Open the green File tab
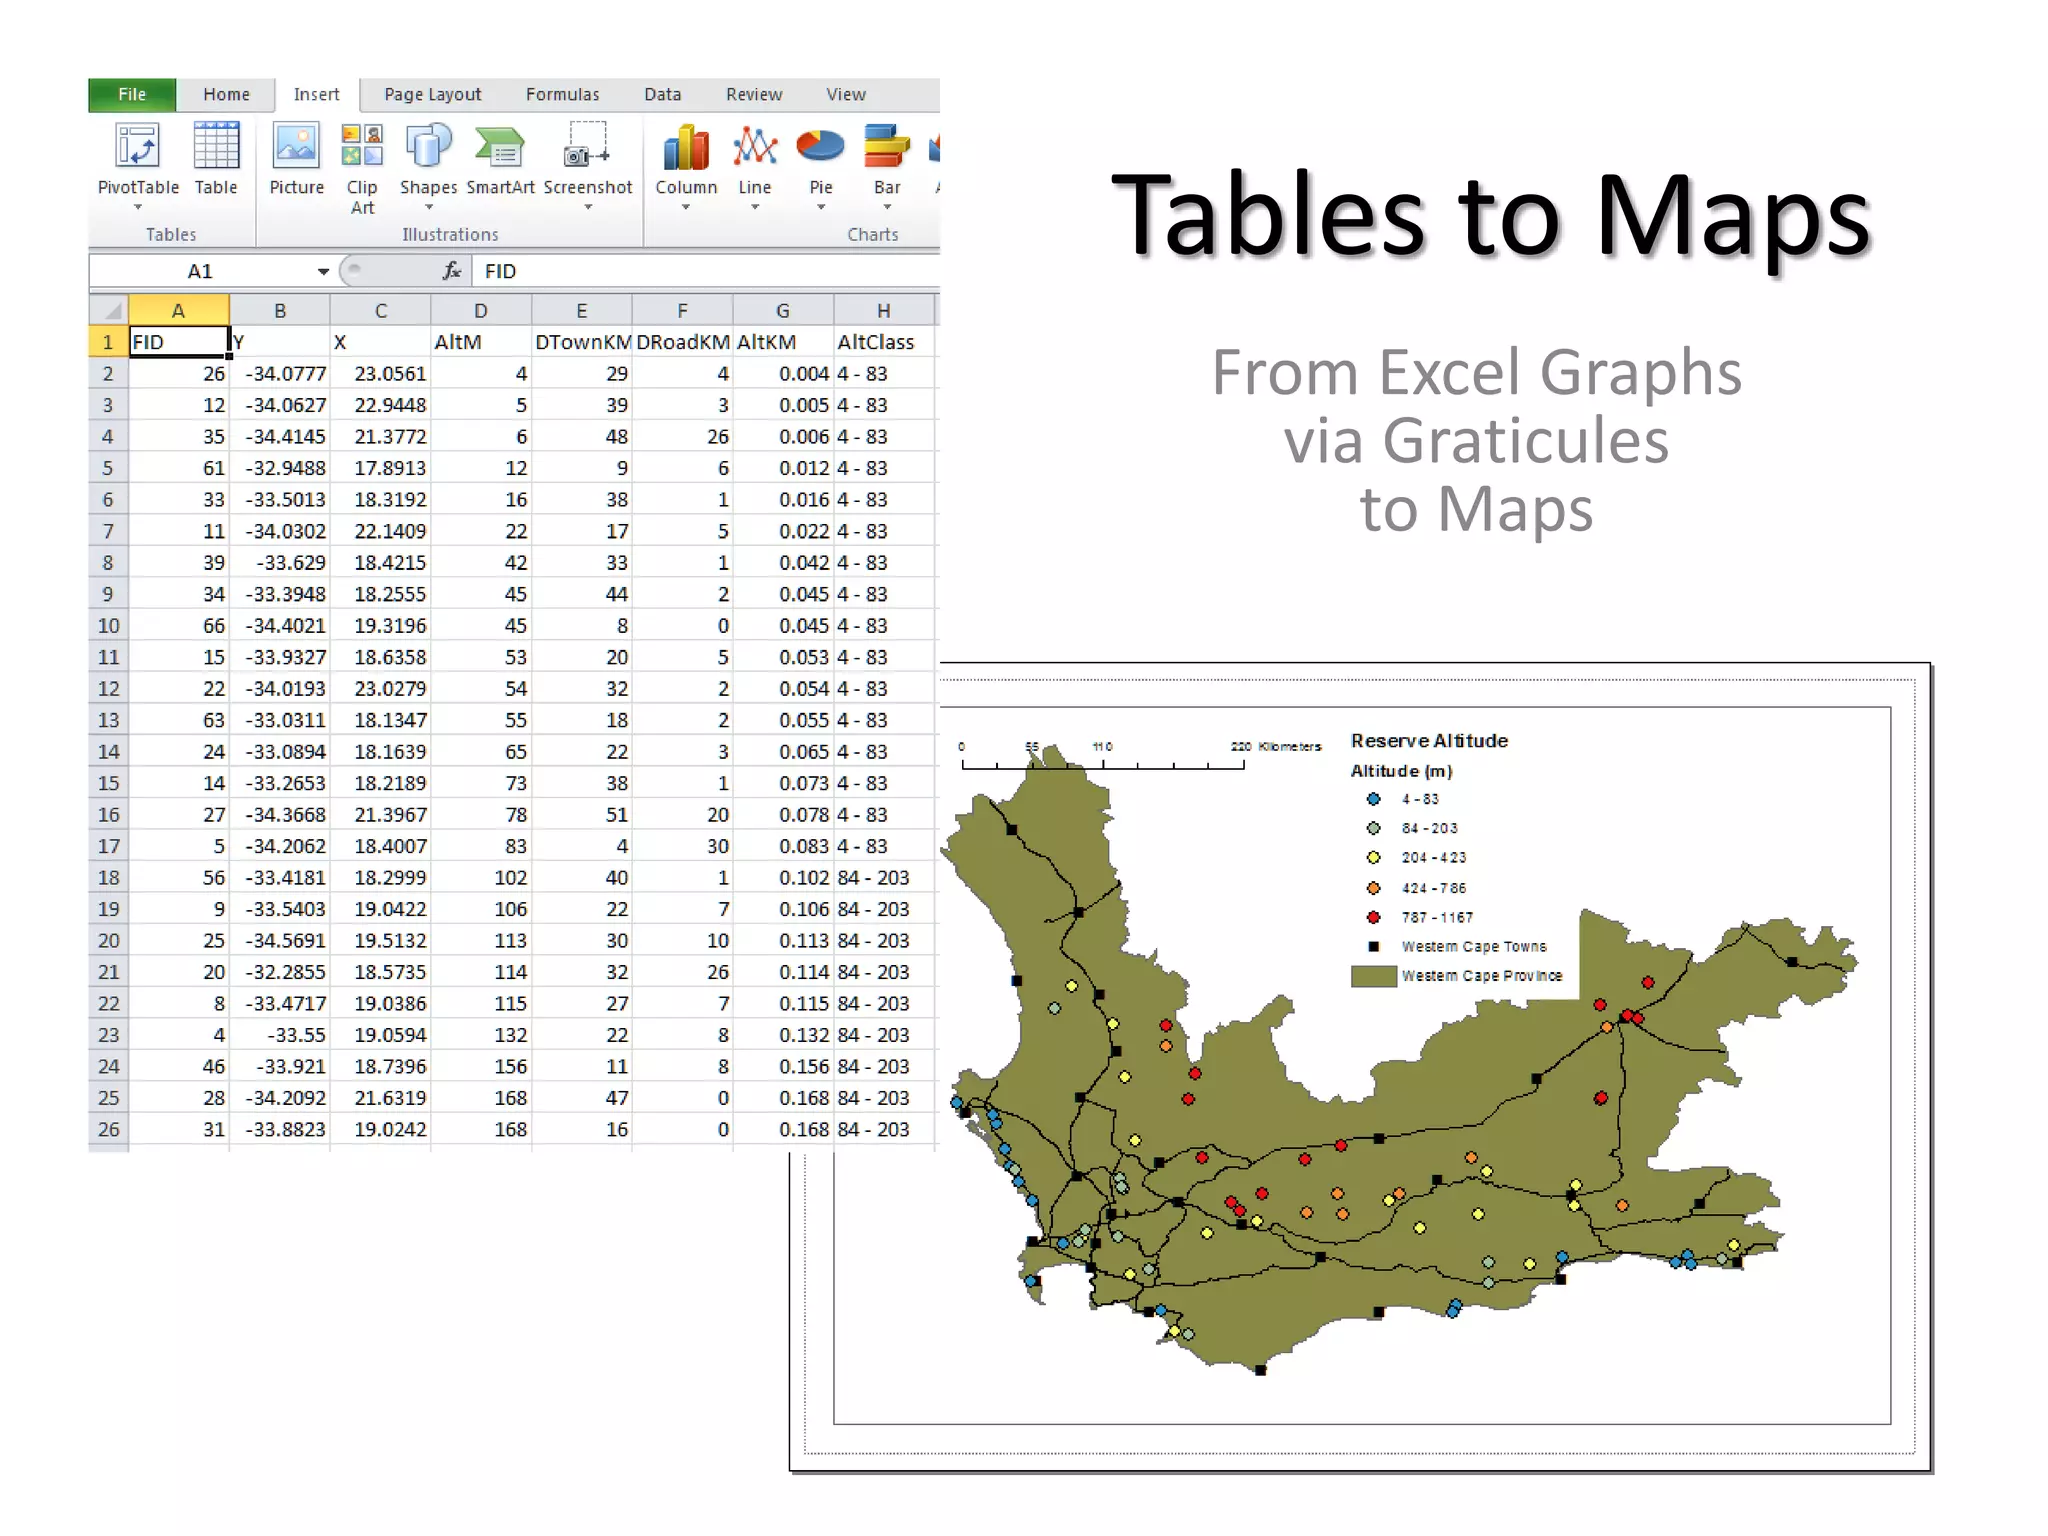 [x=132, y=95]
